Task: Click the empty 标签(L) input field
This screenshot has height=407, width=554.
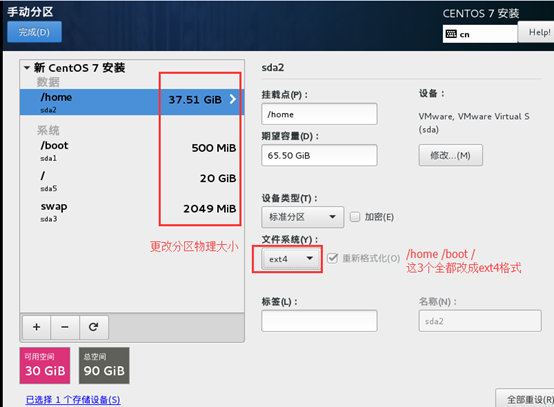Action: [x=319, y=321]
